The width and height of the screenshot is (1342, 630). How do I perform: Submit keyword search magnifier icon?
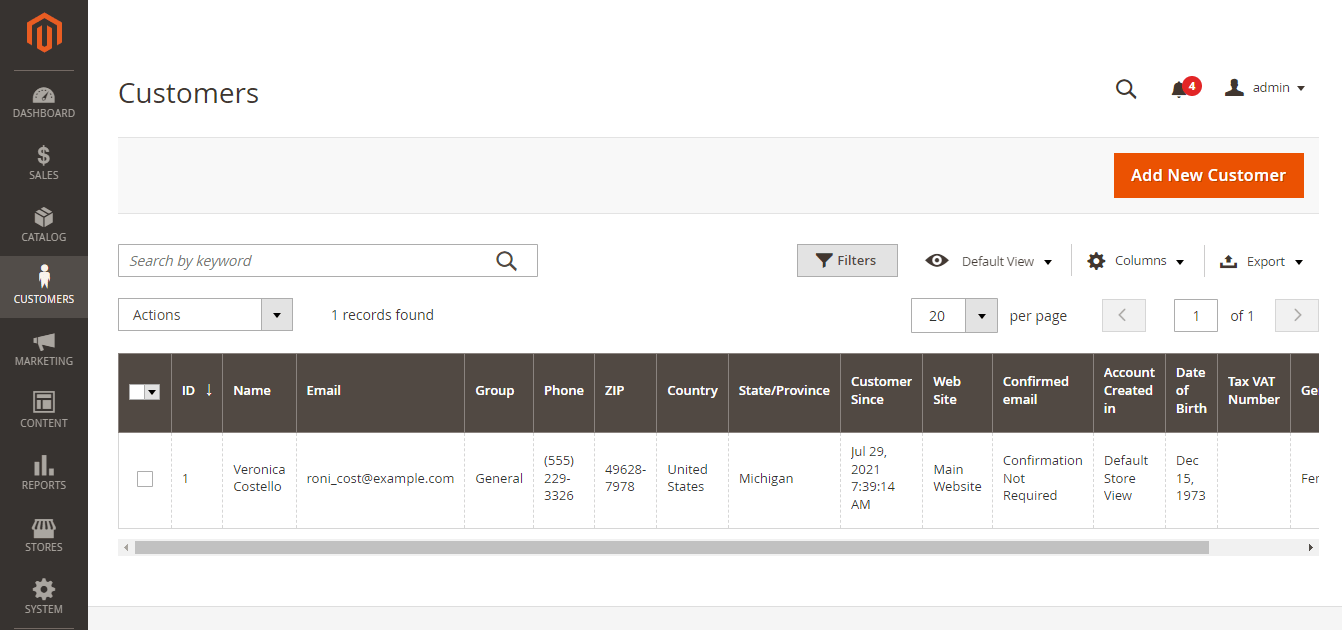[x=507, y=261]
